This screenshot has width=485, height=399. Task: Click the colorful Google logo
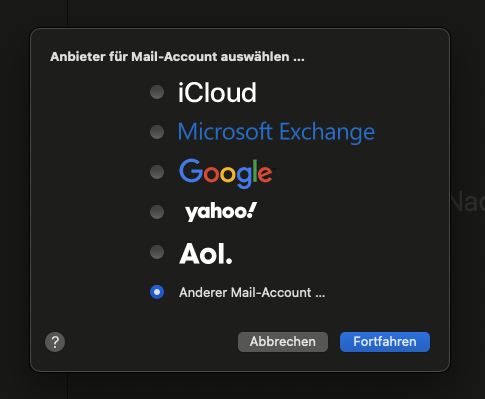click(226, 173)
